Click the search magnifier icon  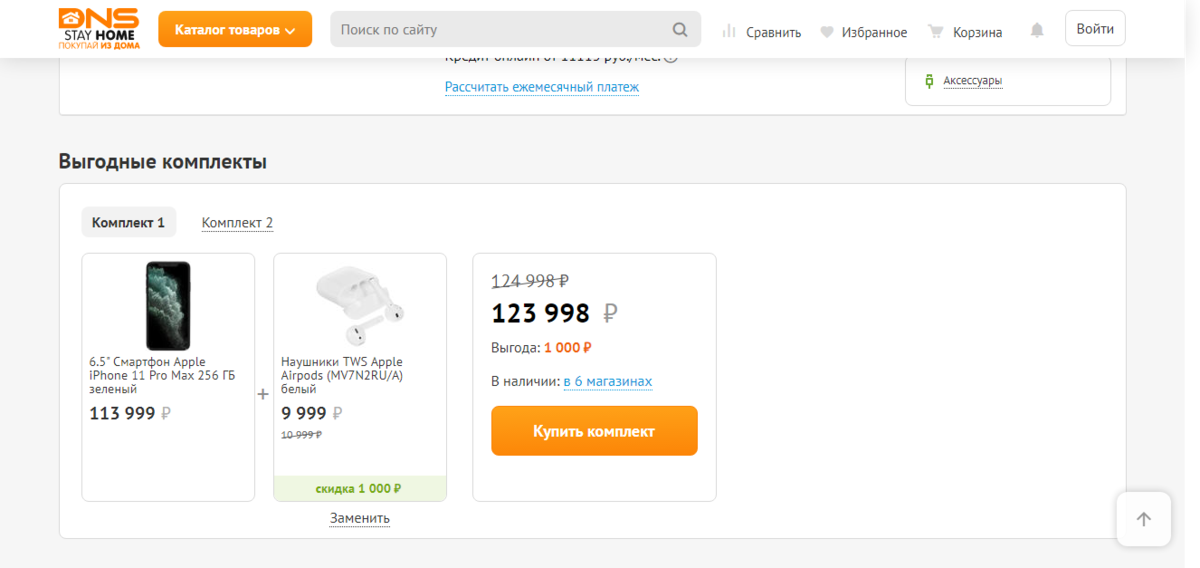(x=680, y=30)
